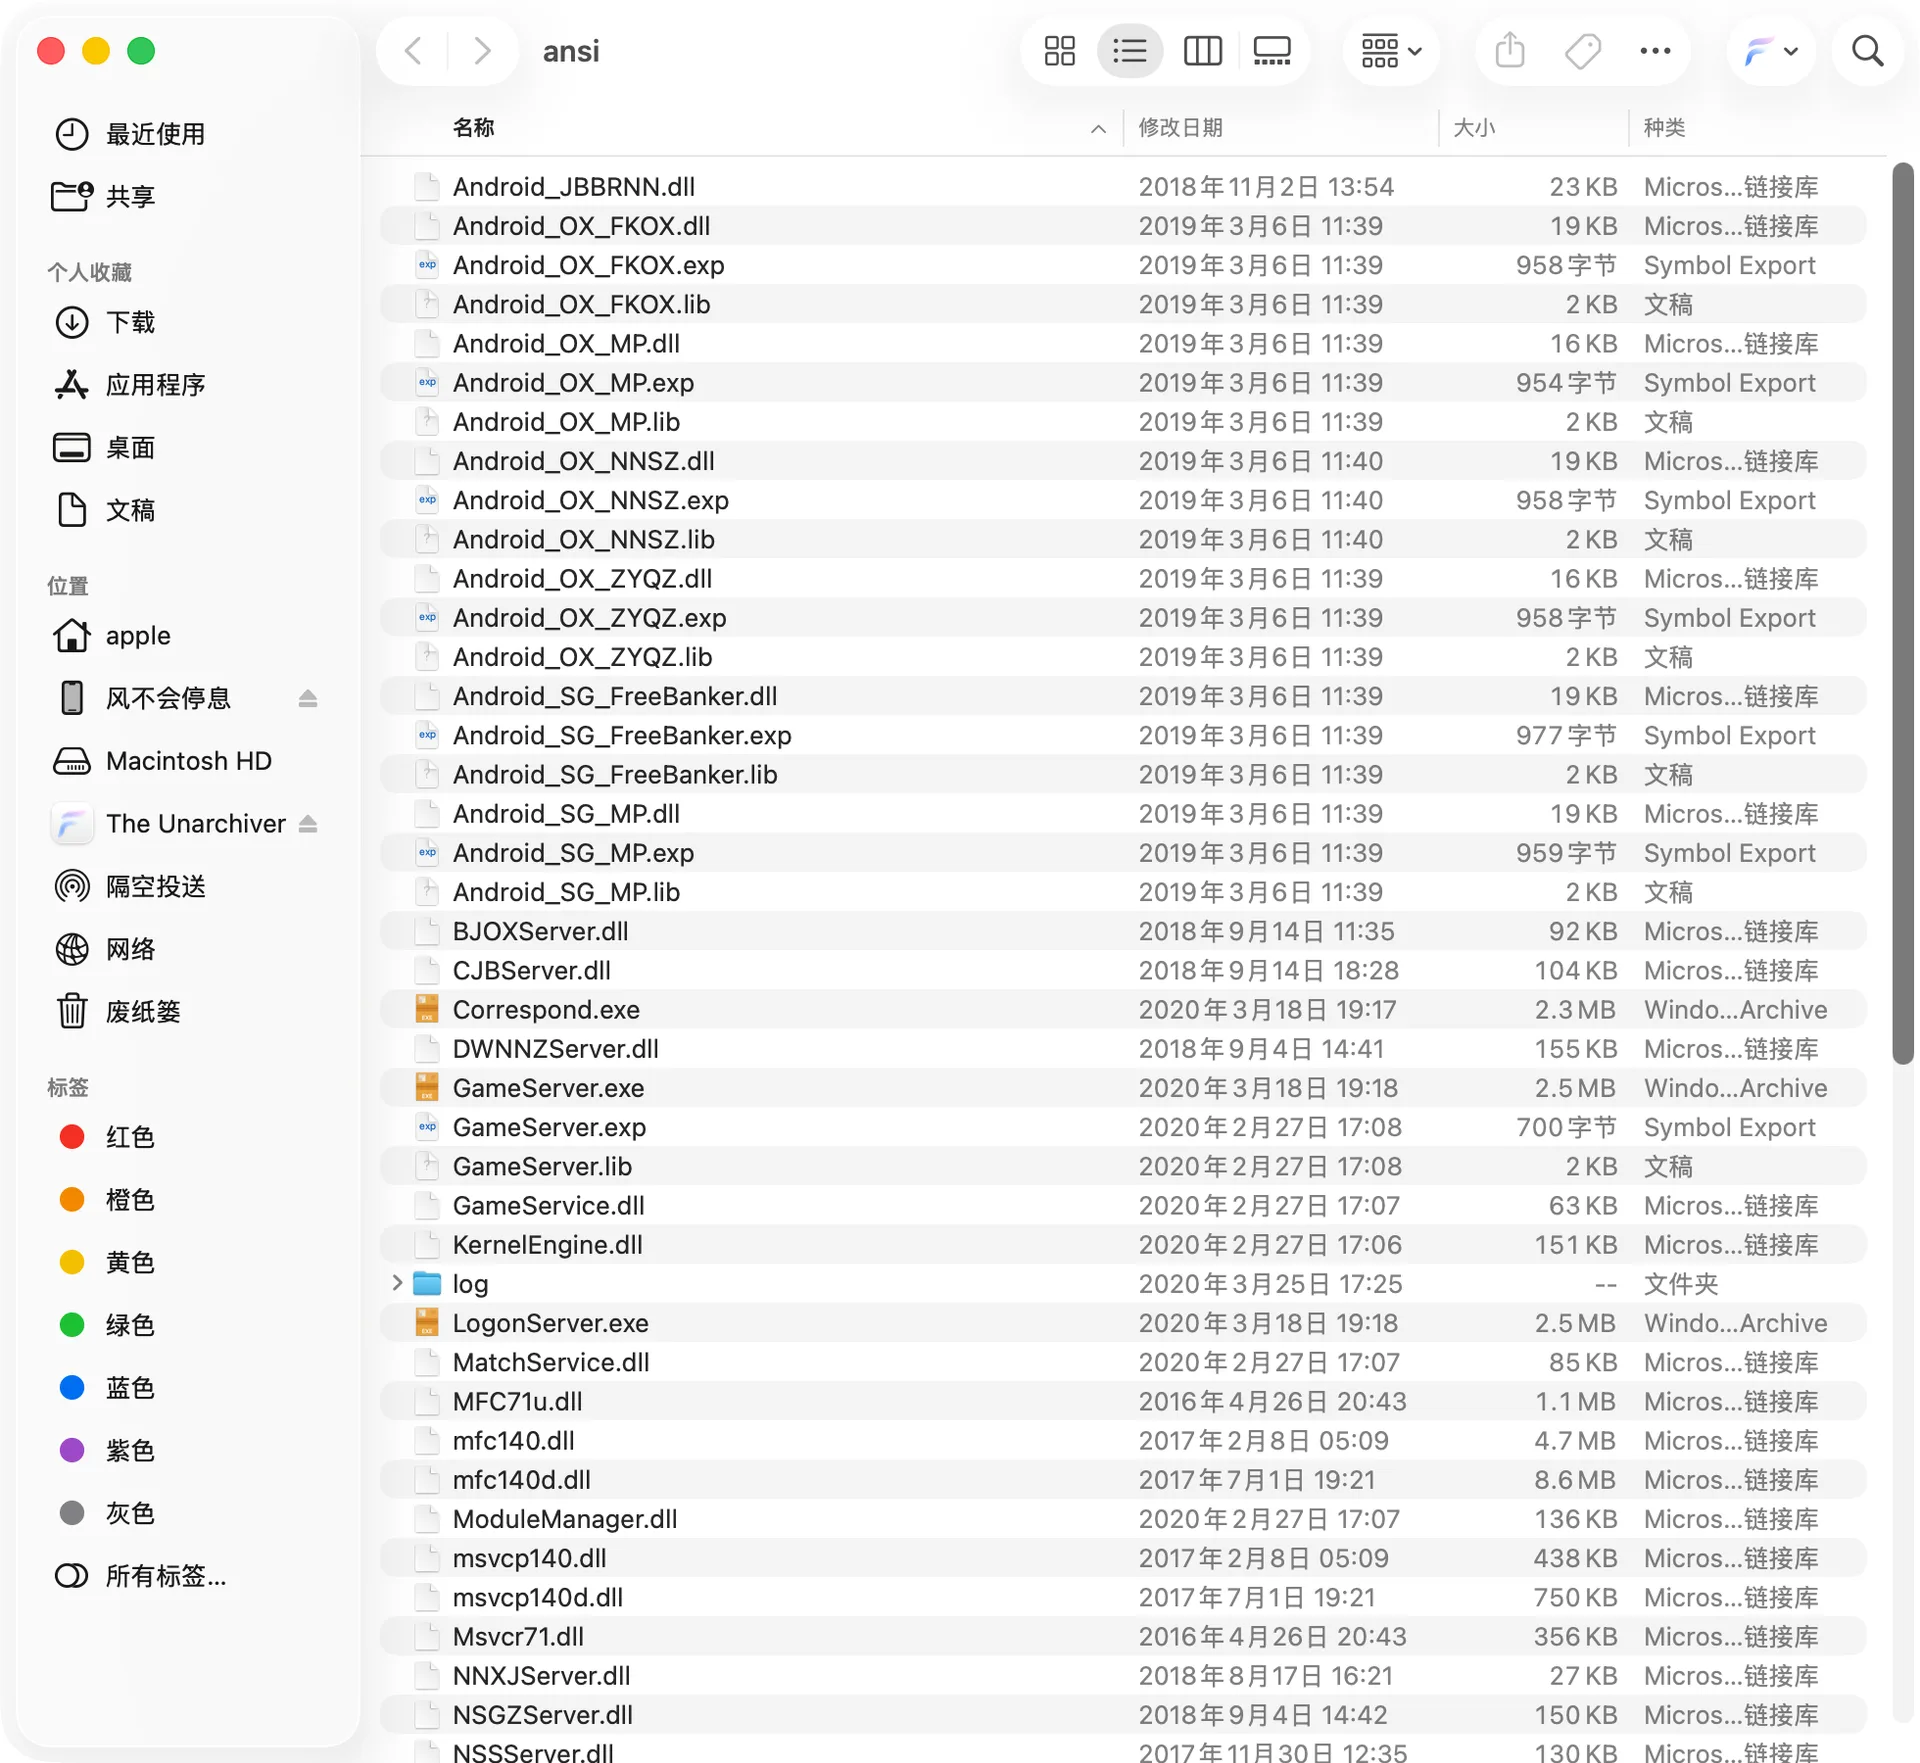1920x1763 pixels.
Task: Select the KernelEngine.dll file
Action: click(1123, 1245)
